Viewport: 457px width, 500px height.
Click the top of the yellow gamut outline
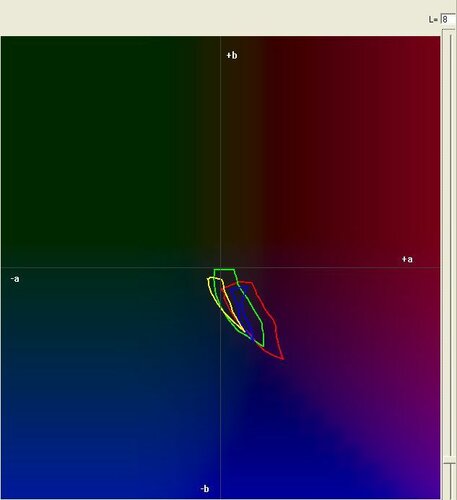click(x=212, y=278)
